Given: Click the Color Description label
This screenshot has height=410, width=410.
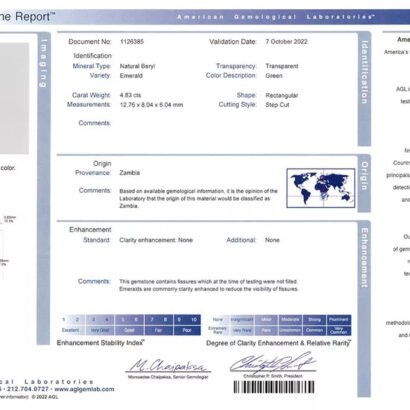Looking at the screenshot, I should pyautogui.click(x=231, y=76).
